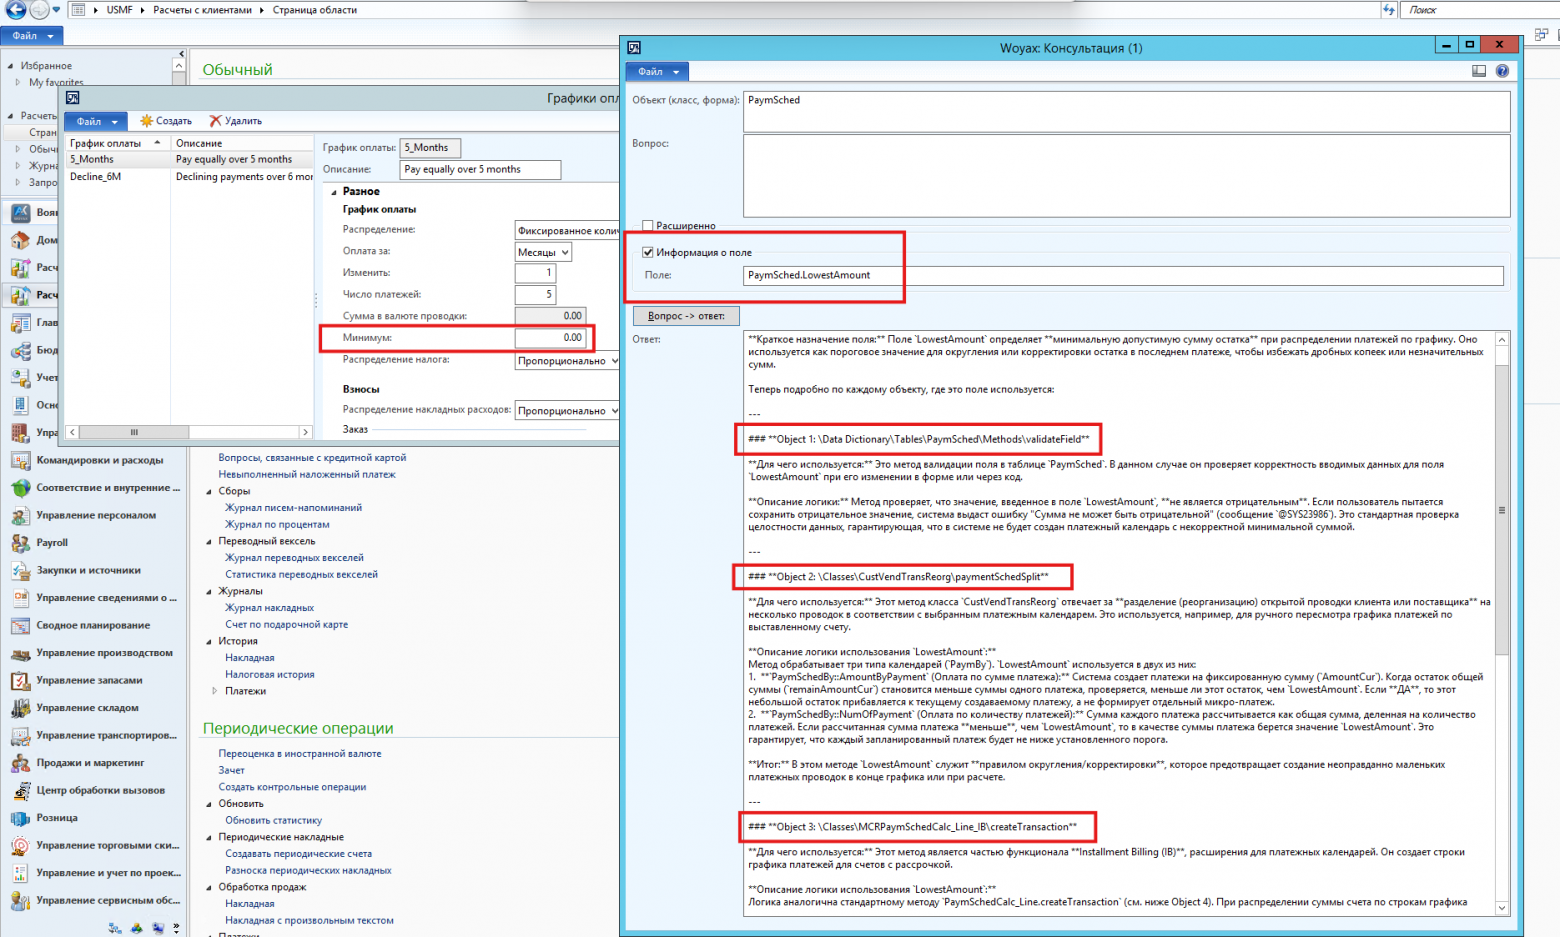
Task: Expand the Платежи tree item under История
Action: (x=215, y=691)
